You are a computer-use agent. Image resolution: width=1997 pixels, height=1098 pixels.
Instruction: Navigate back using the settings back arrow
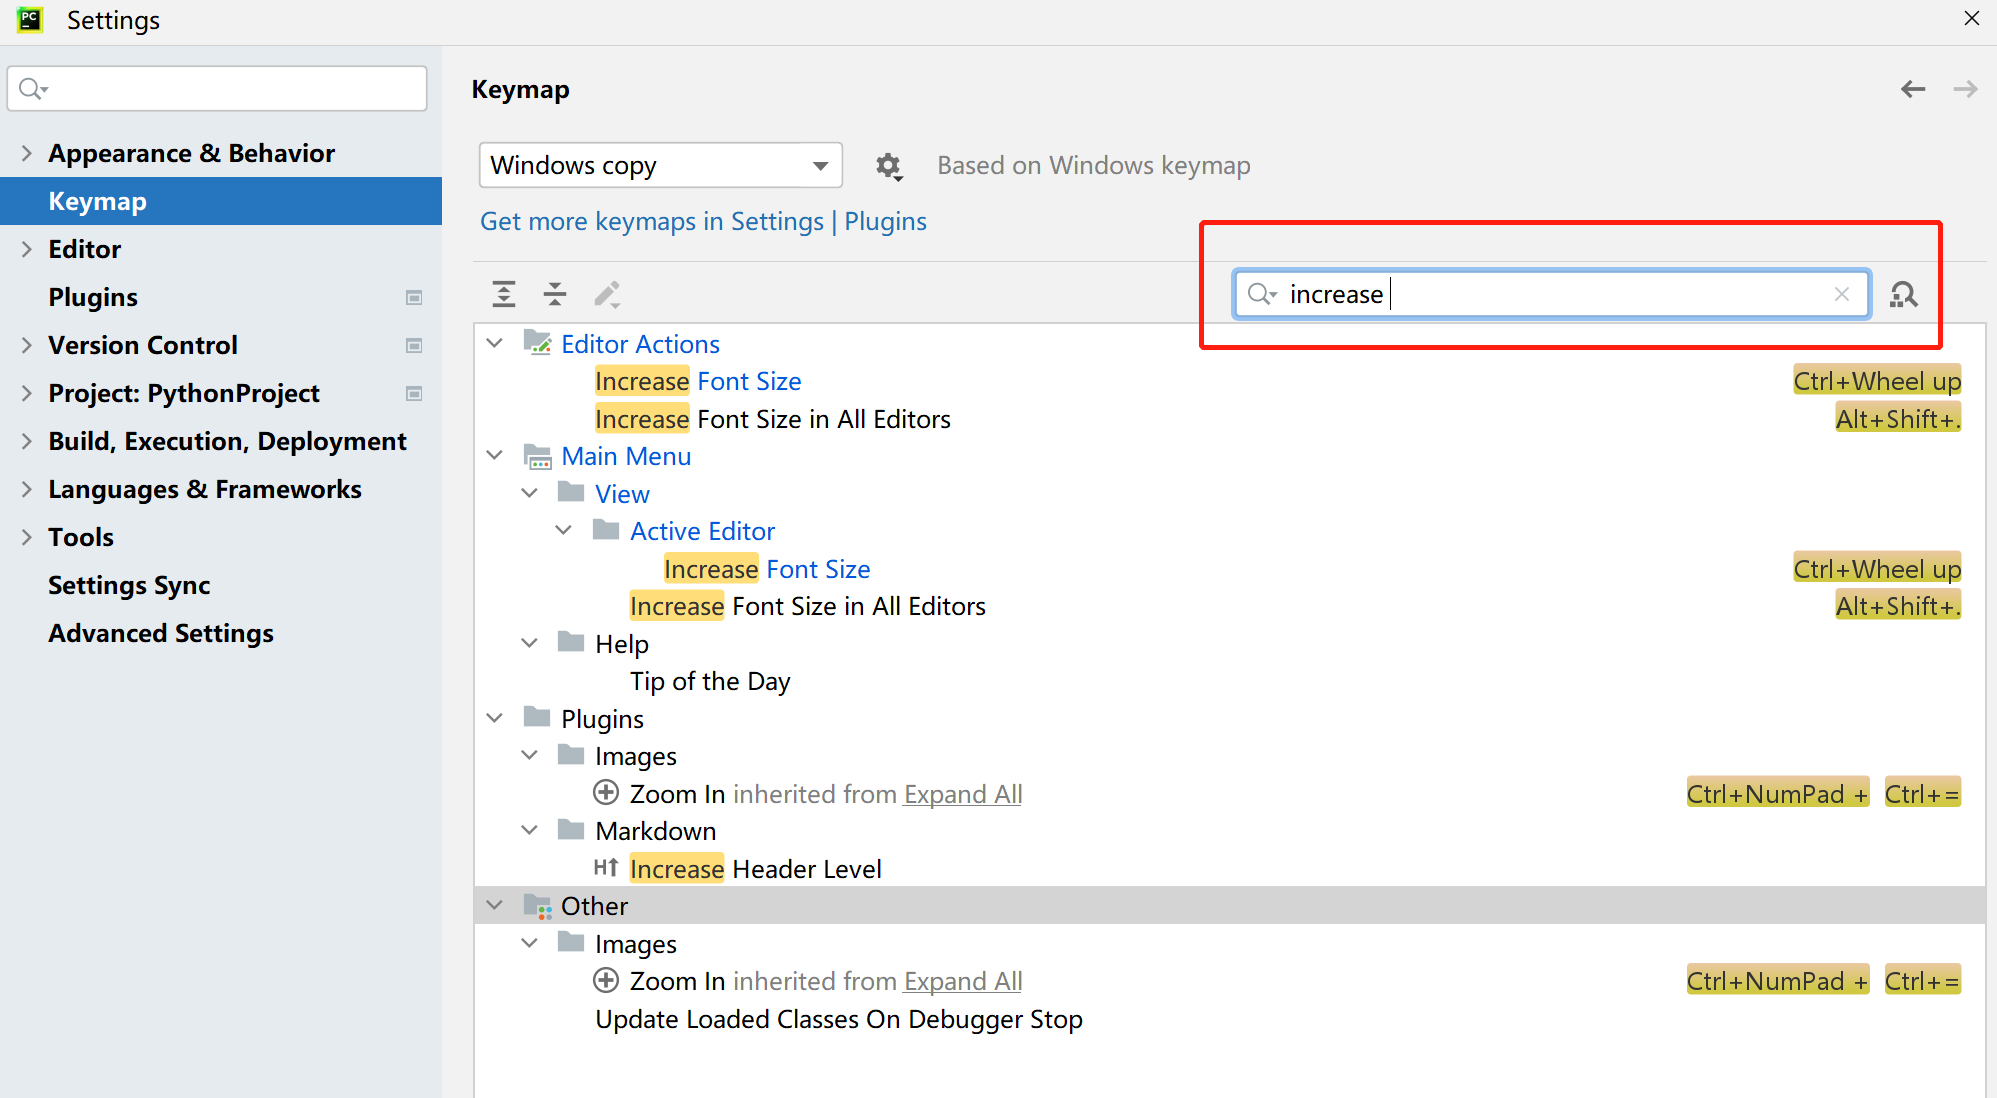coord(1912,89)
